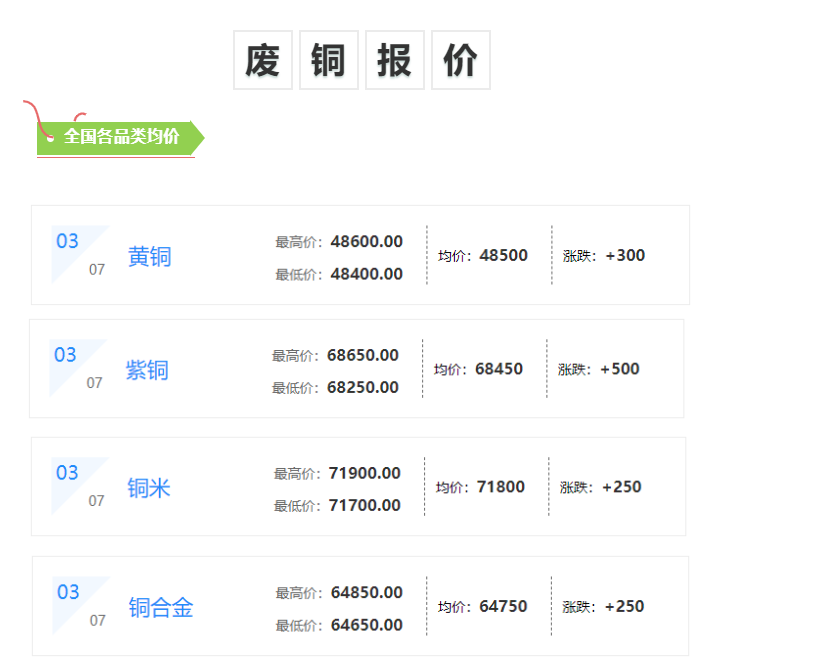Click the 紫铜 average price 68450

[x=498, y=369]
